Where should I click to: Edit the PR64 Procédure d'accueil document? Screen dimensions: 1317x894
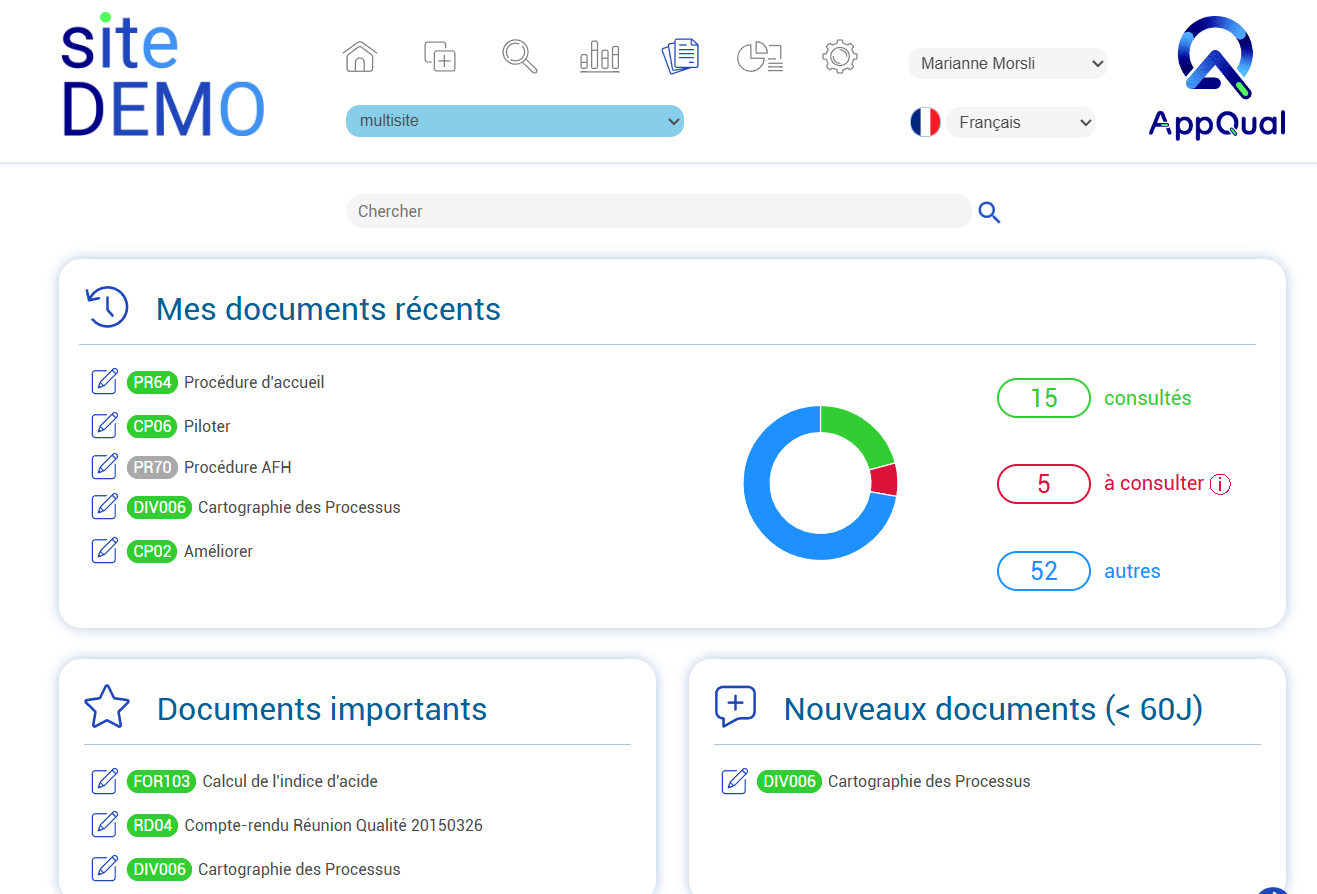click(x=105, y=382)
